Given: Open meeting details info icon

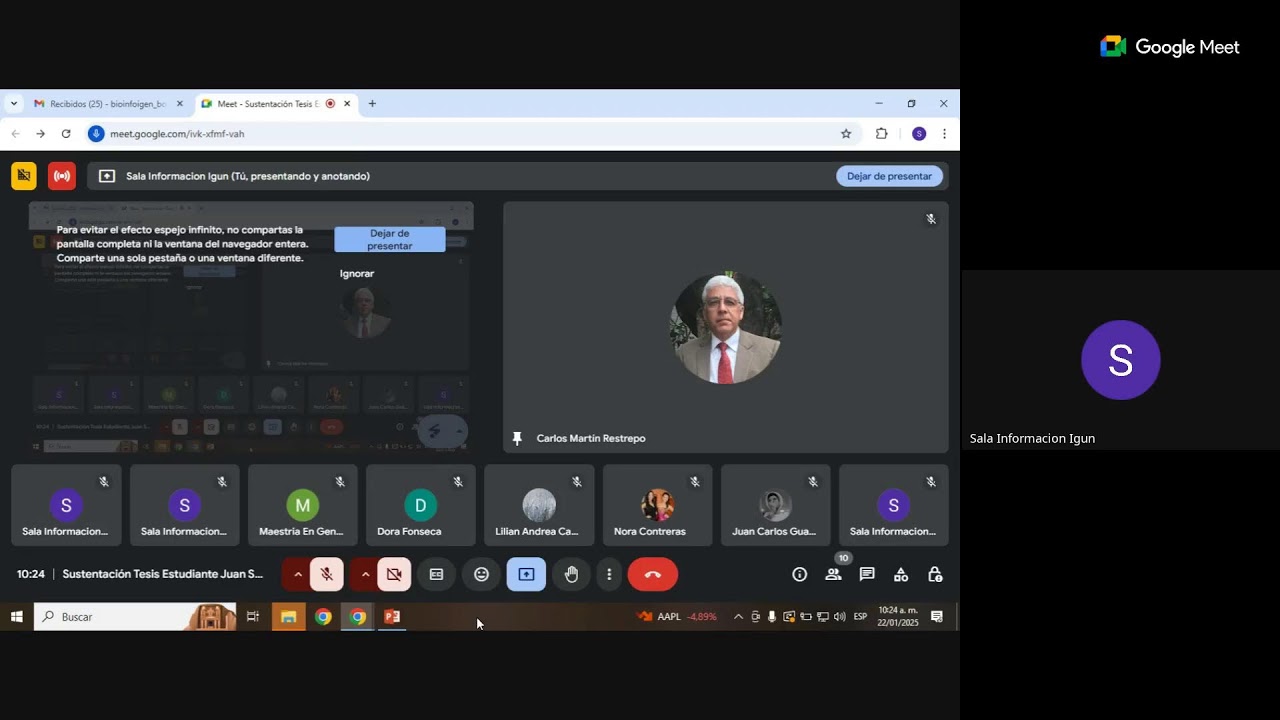Looking at the screenshot, I should tap(799, 574).
